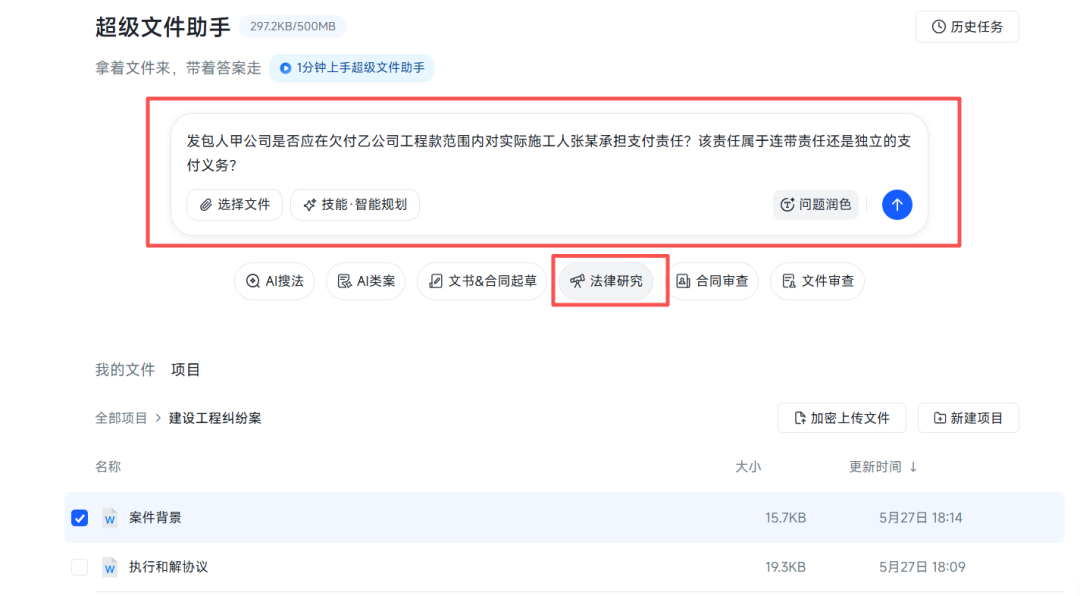Click the Word icon of 执行和解协议
Screen dimensions: 1080x596
[x=110, y=567]
